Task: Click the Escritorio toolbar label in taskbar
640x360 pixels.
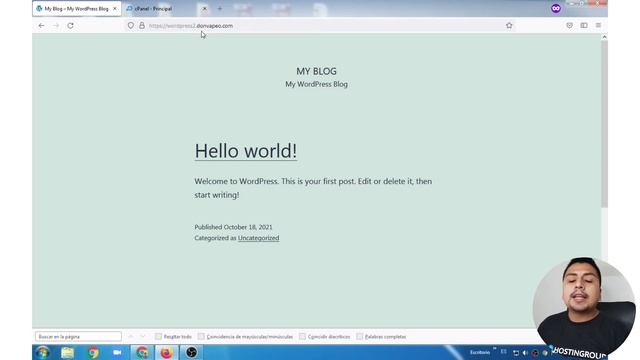Action: 480,352
